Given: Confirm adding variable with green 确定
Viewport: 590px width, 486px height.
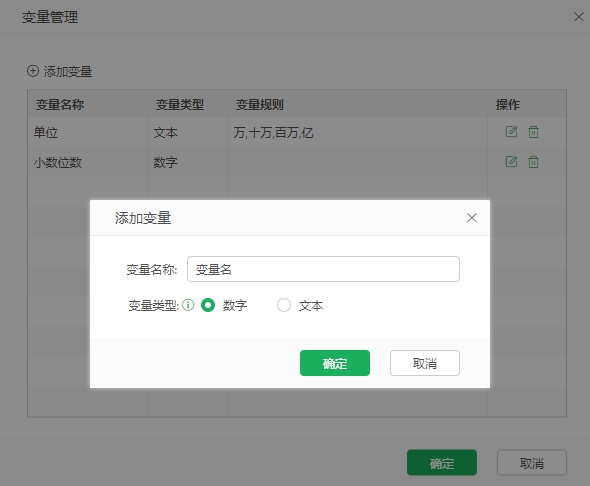Looking at the screenshot, I should pos(335,363).
